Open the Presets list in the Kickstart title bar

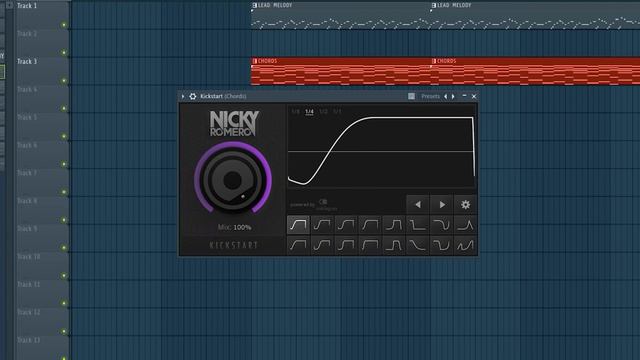430,96
